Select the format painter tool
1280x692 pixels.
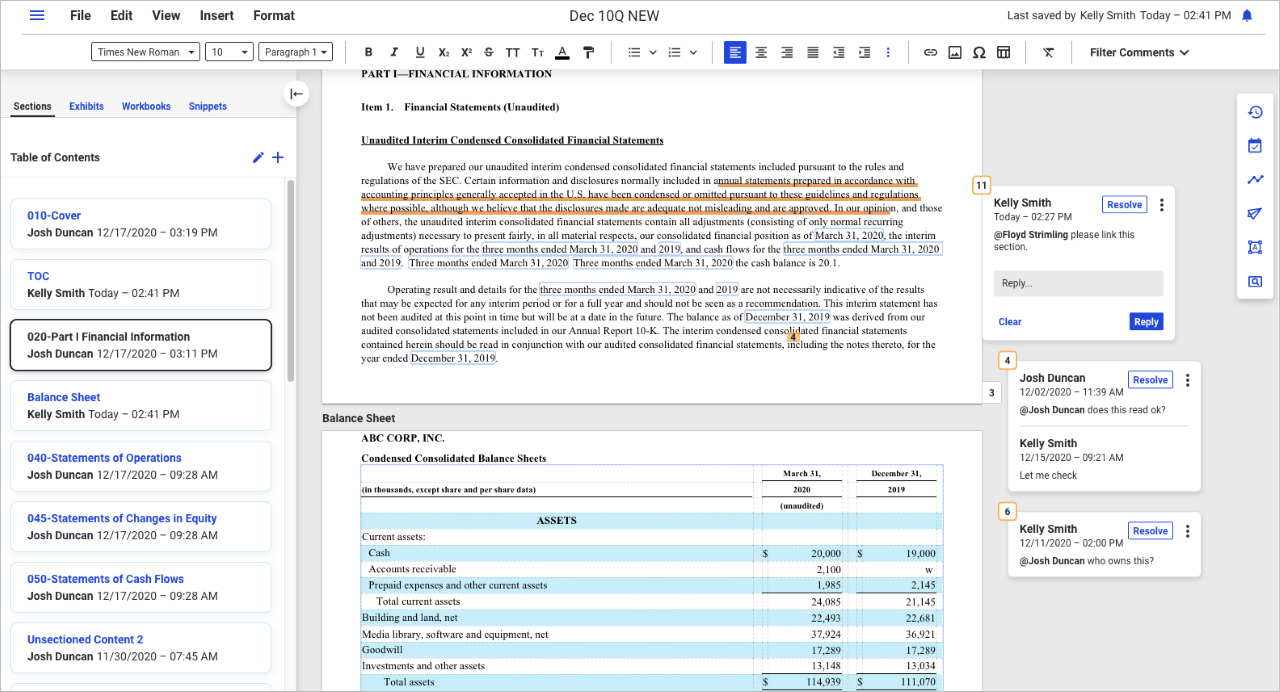click(x=588, y=52)
